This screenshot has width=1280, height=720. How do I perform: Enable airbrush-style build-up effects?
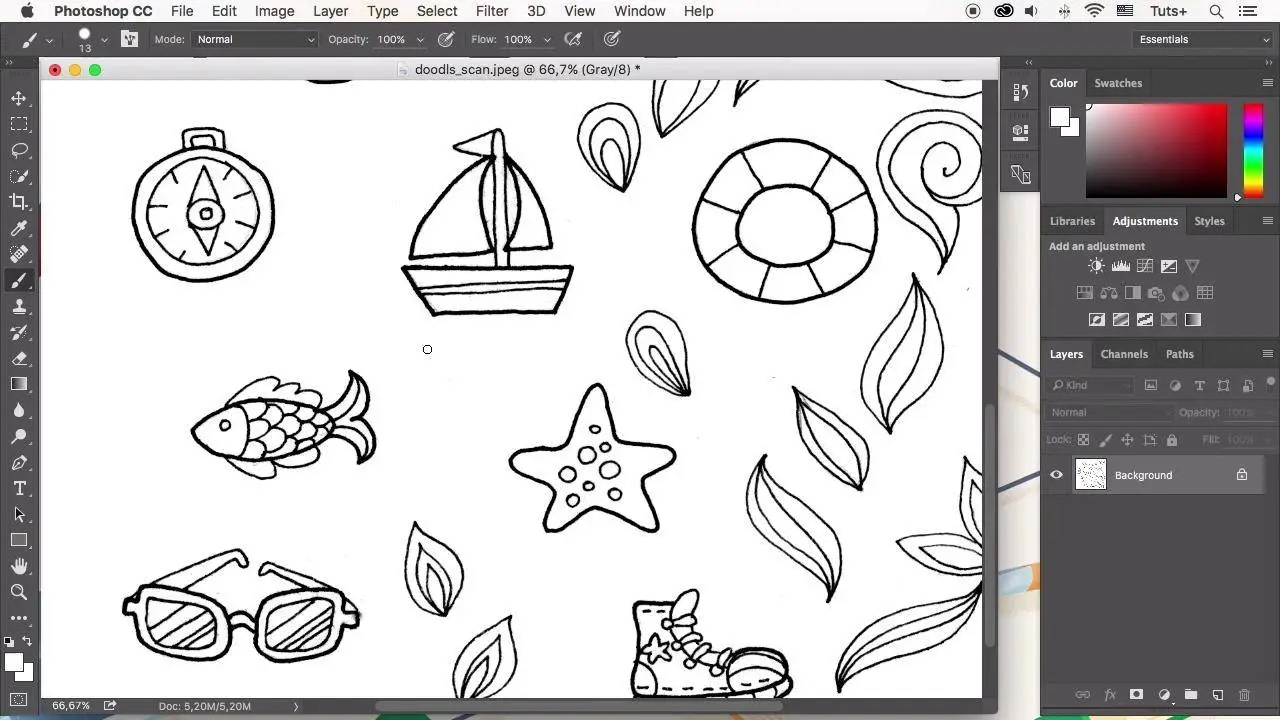(x=573, y=39)
